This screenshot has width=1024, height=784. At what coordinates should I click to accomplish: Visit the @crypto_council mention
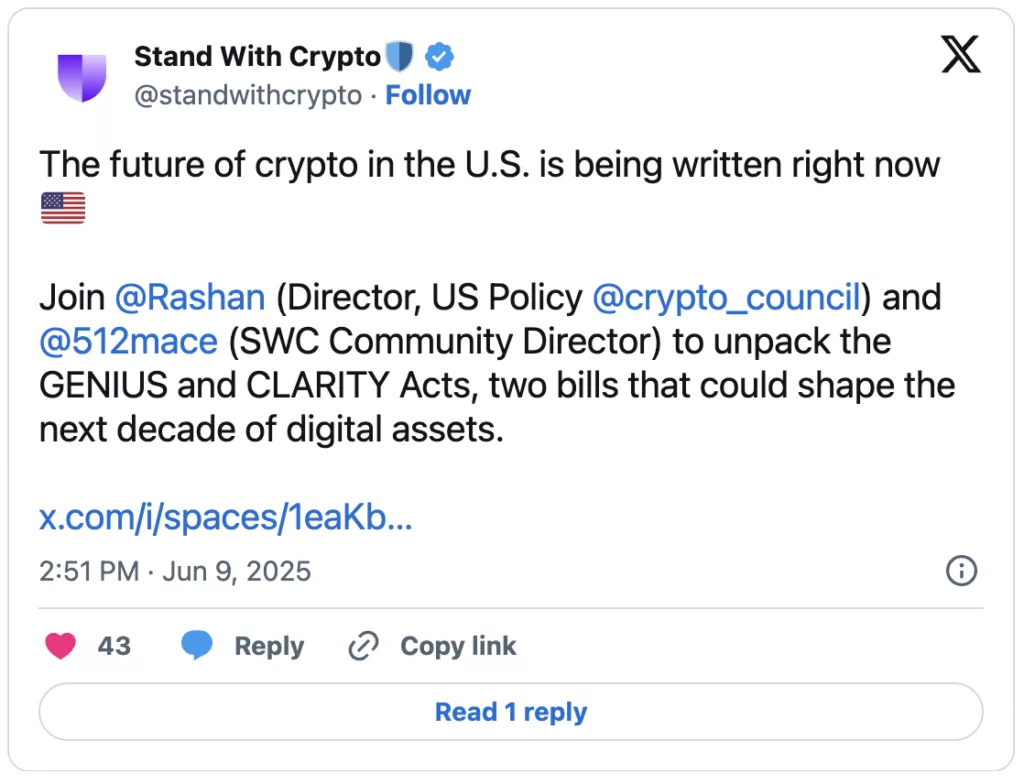tap(727, 297)
